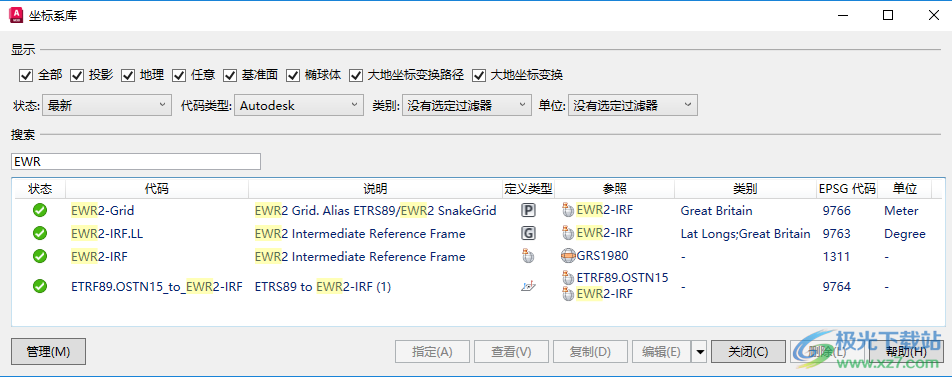This screenshot has height=379, width=952.
Task: Click the green status check for EWR2-IRF.LL
Action: tap(40, 234)
